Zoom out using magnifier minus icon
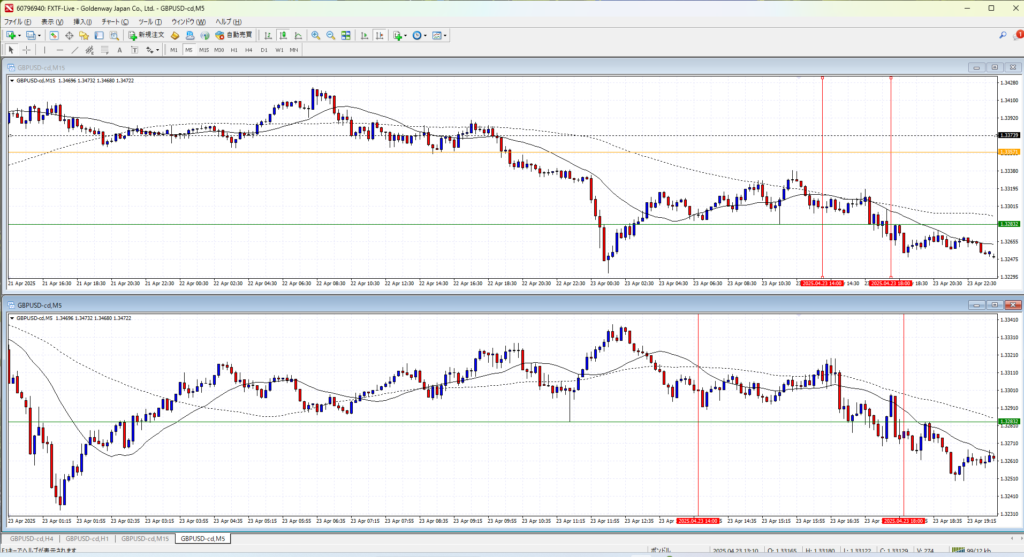The height and width of the screenshot is (557, 1024). pos(329,35)
